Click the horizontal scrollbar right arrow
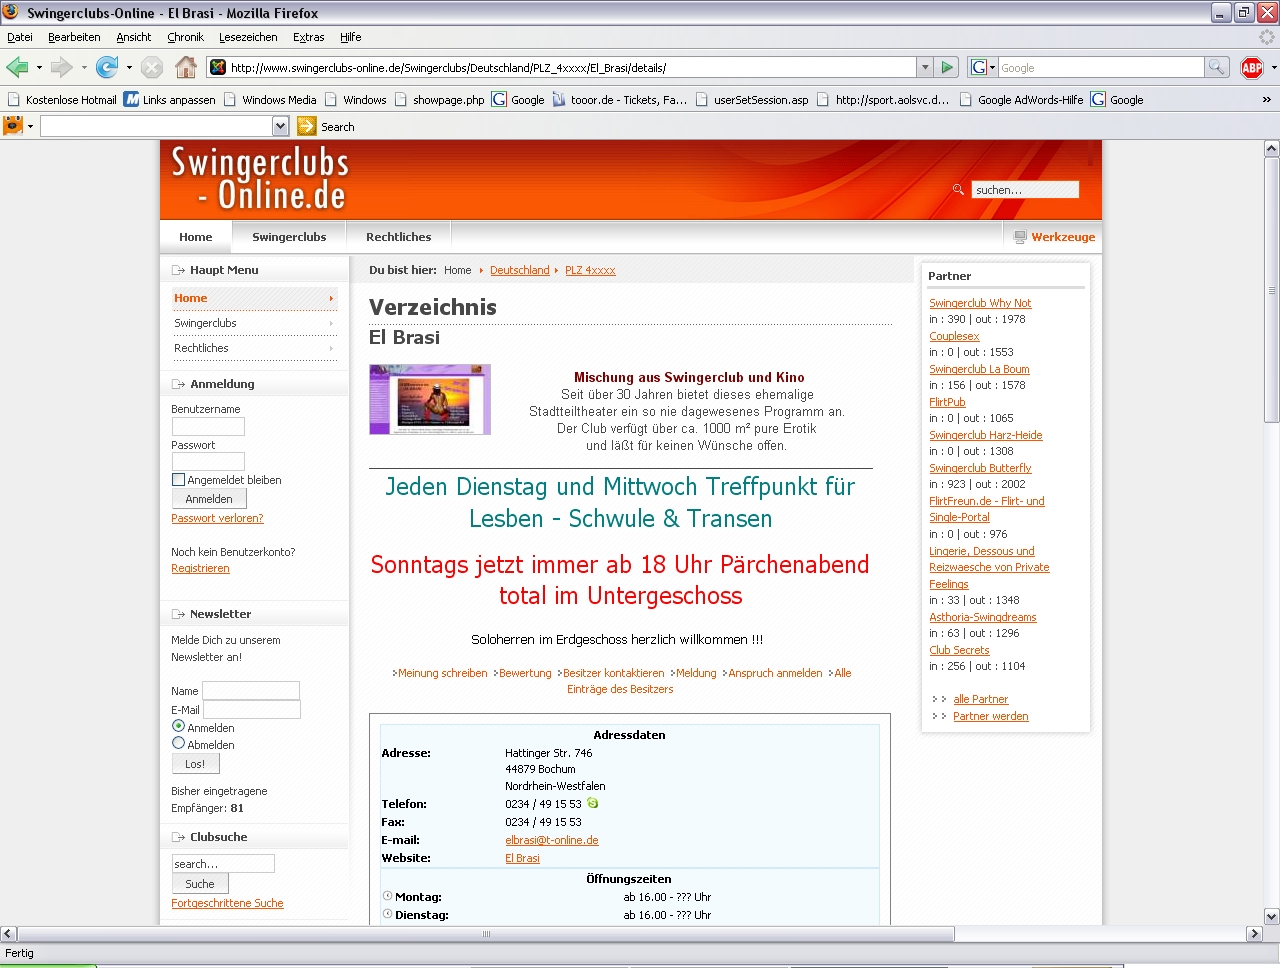1280x968 pixels. [x=1254, y=933]
